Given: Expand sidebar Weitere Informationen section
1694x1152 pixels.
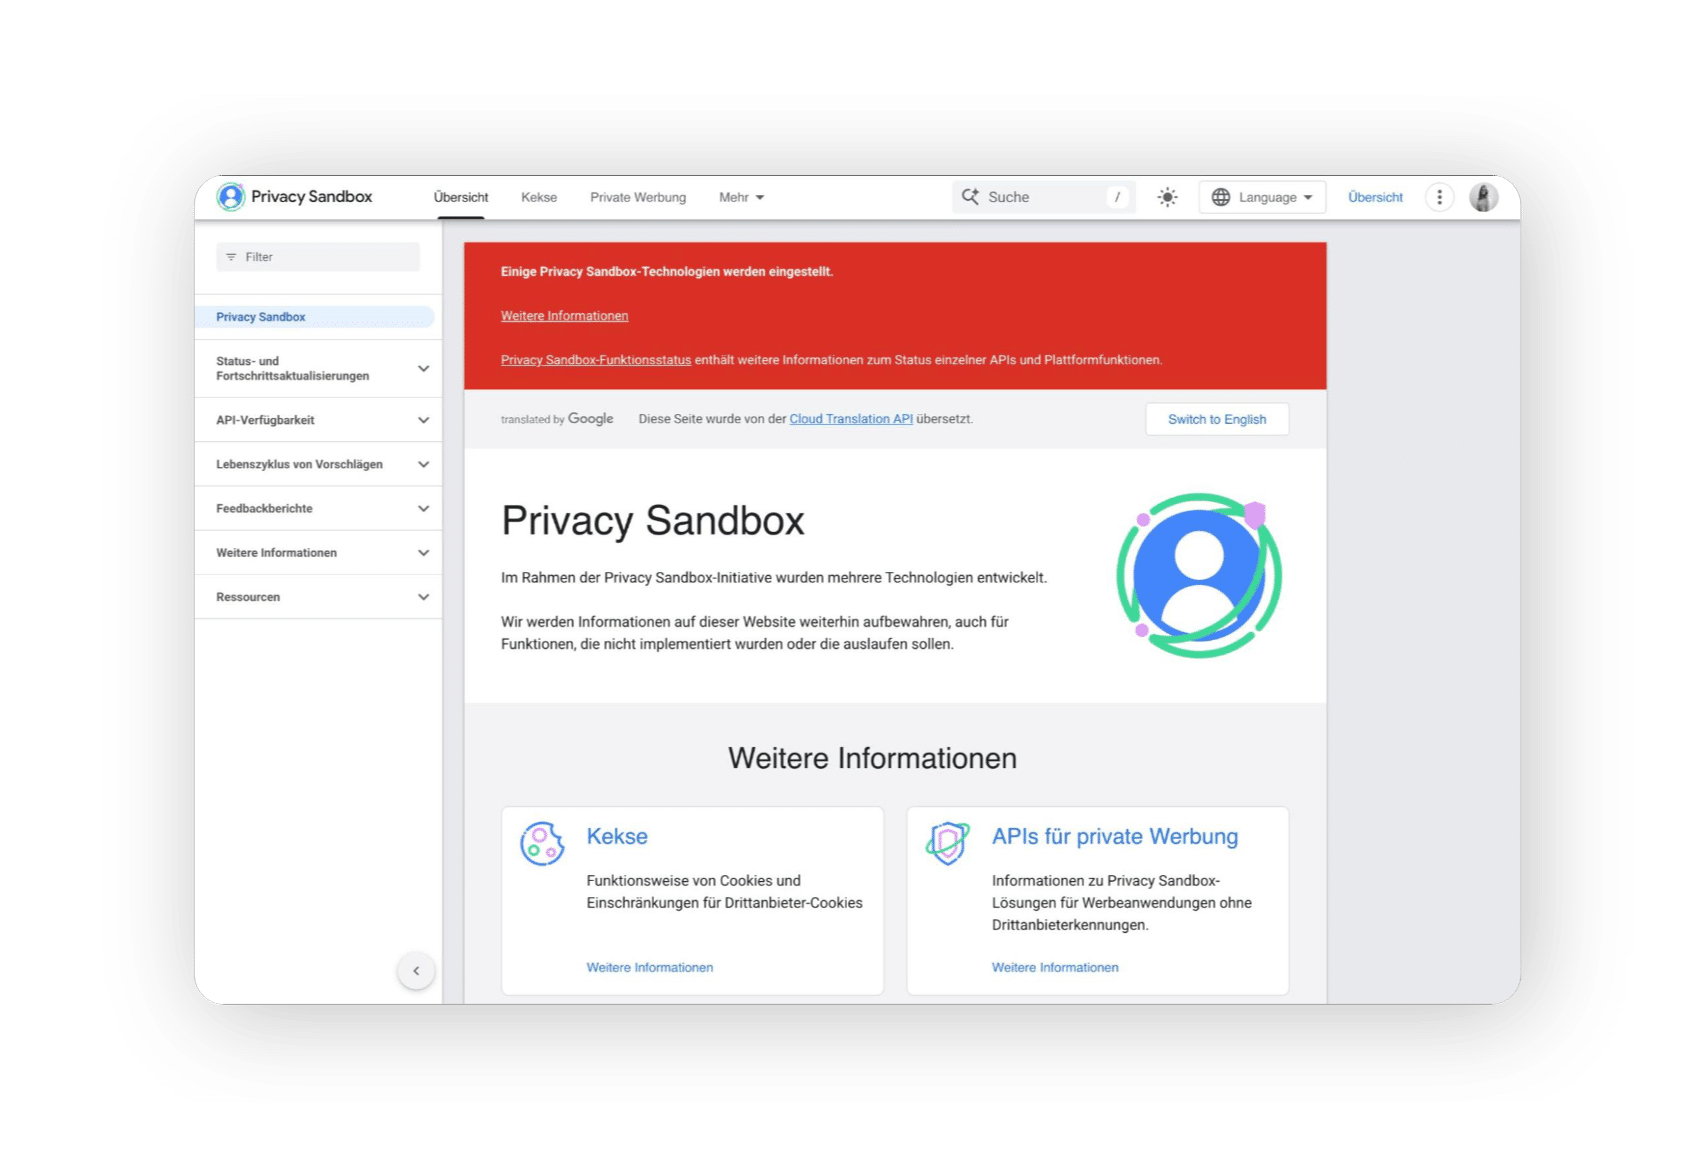Looking at the screenshot, I should coord(319,552).
